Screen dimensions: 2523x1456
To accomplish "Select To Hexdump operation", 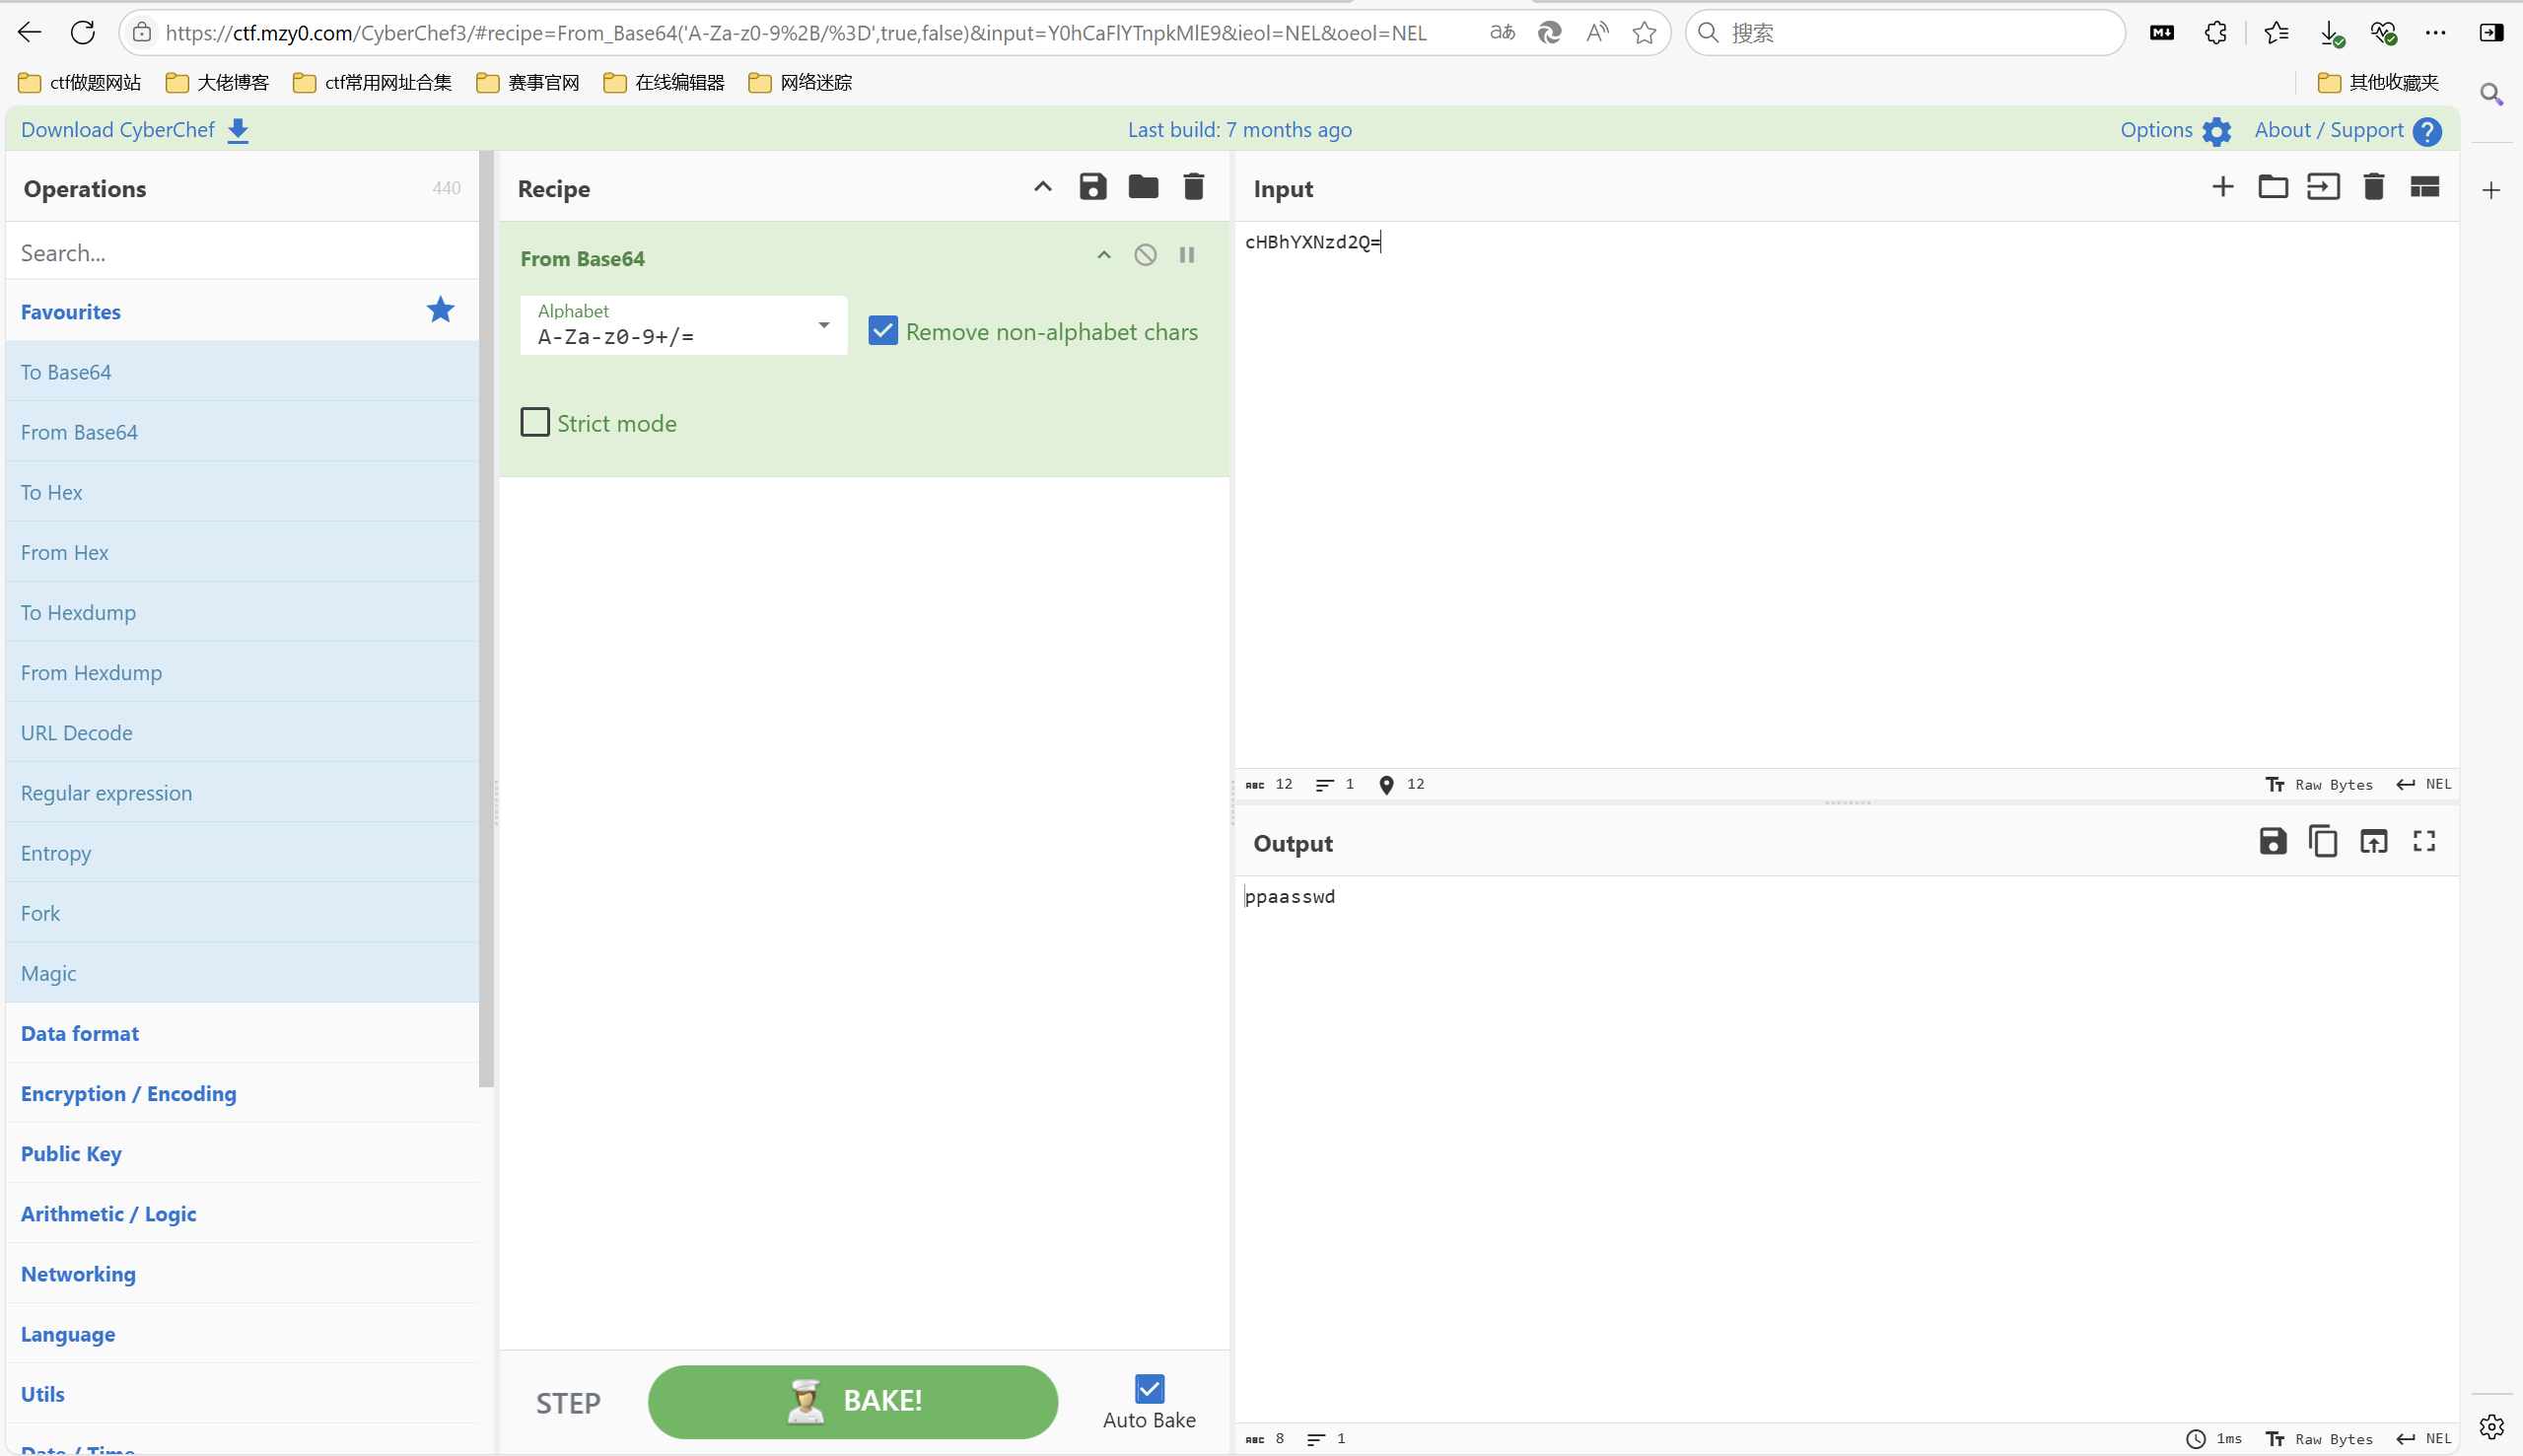I will (x=243, y=612).
